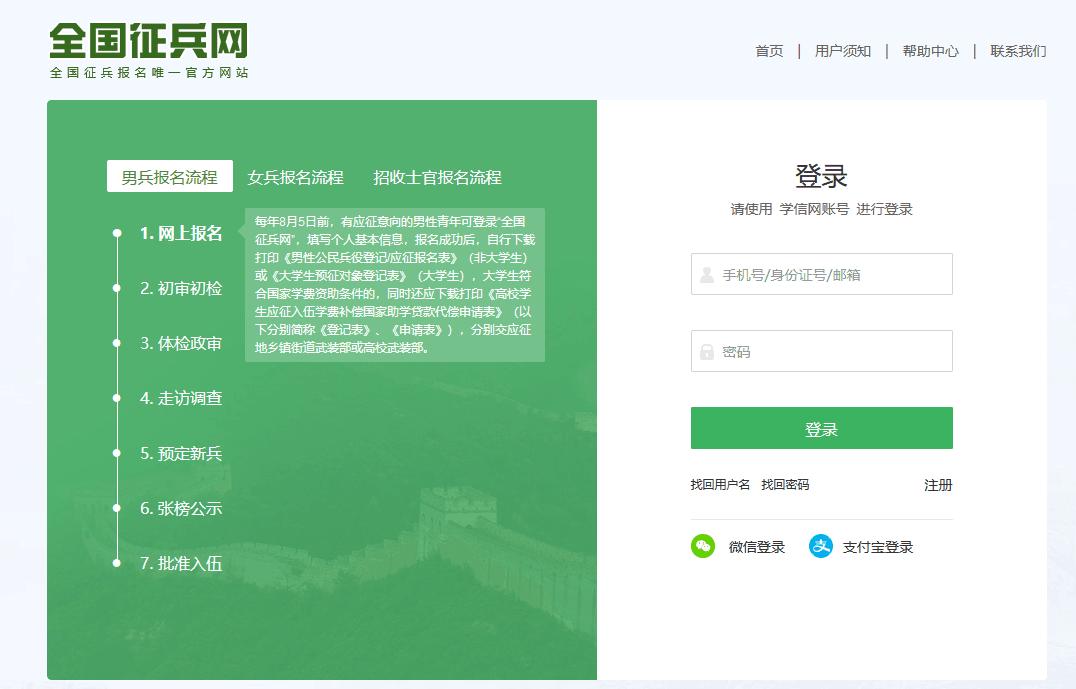Click the 注册 link
The height and width of the screenshot is (689, 1076).
click(x=938, y=485)
